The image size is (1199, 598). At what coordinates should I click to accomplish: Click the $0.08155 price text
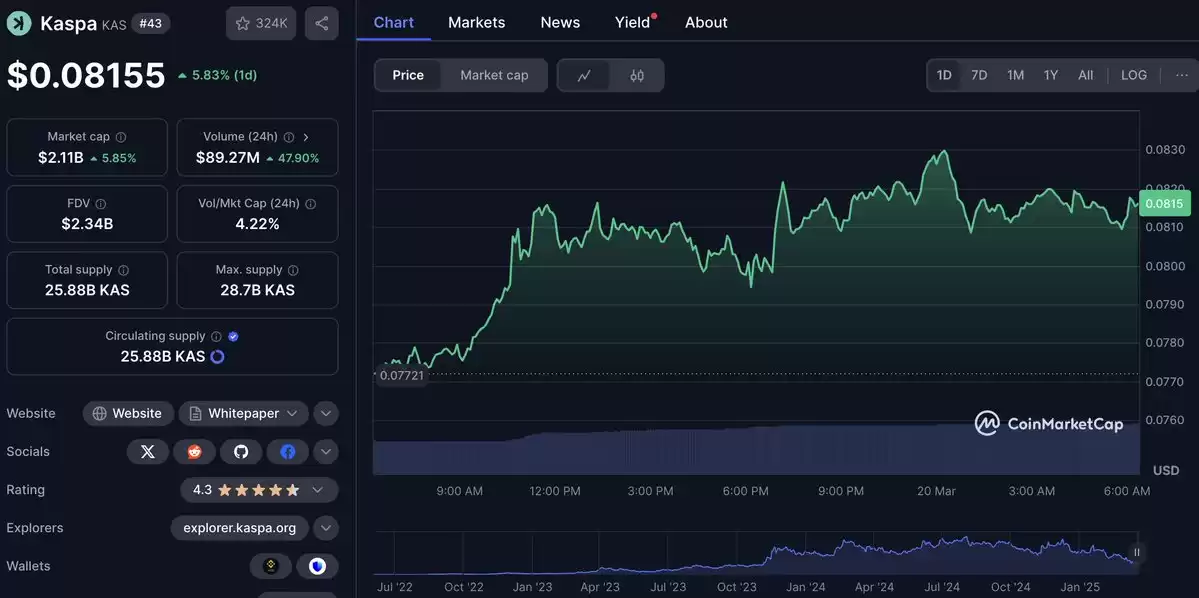pos(86,76)
